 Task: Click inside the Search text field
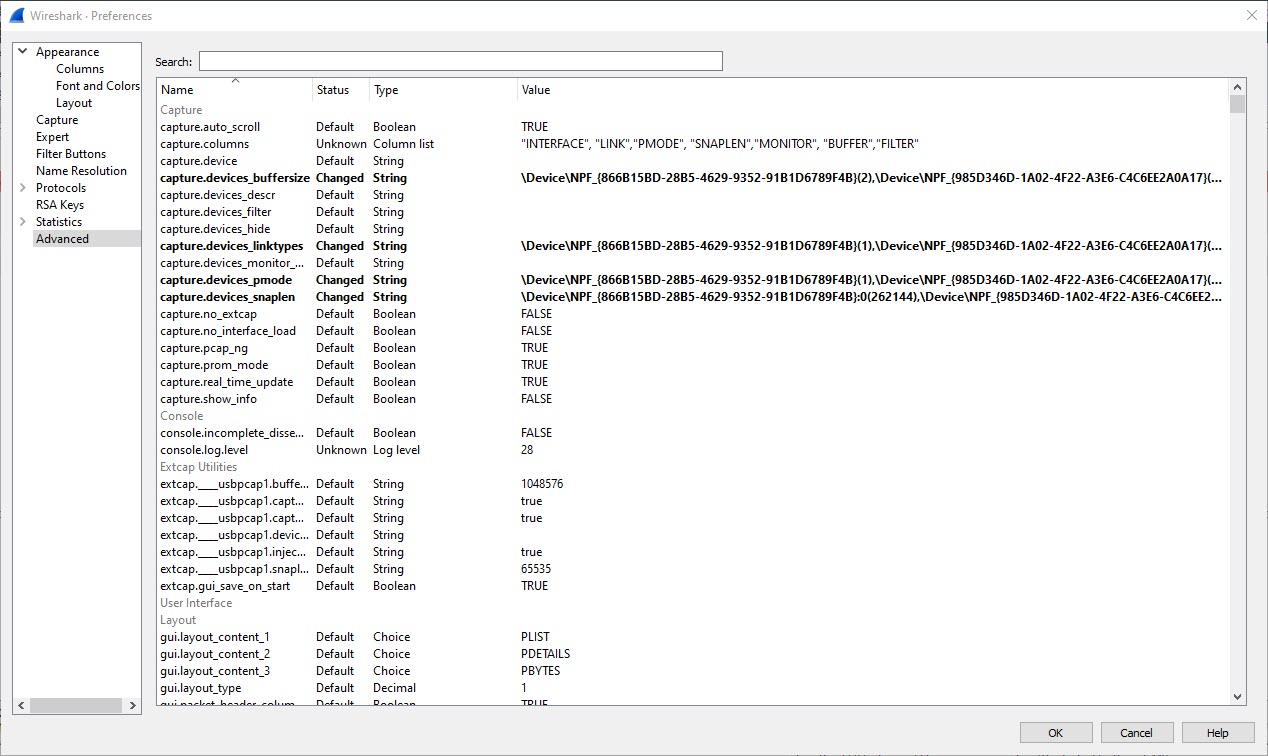tap(460, 62)
